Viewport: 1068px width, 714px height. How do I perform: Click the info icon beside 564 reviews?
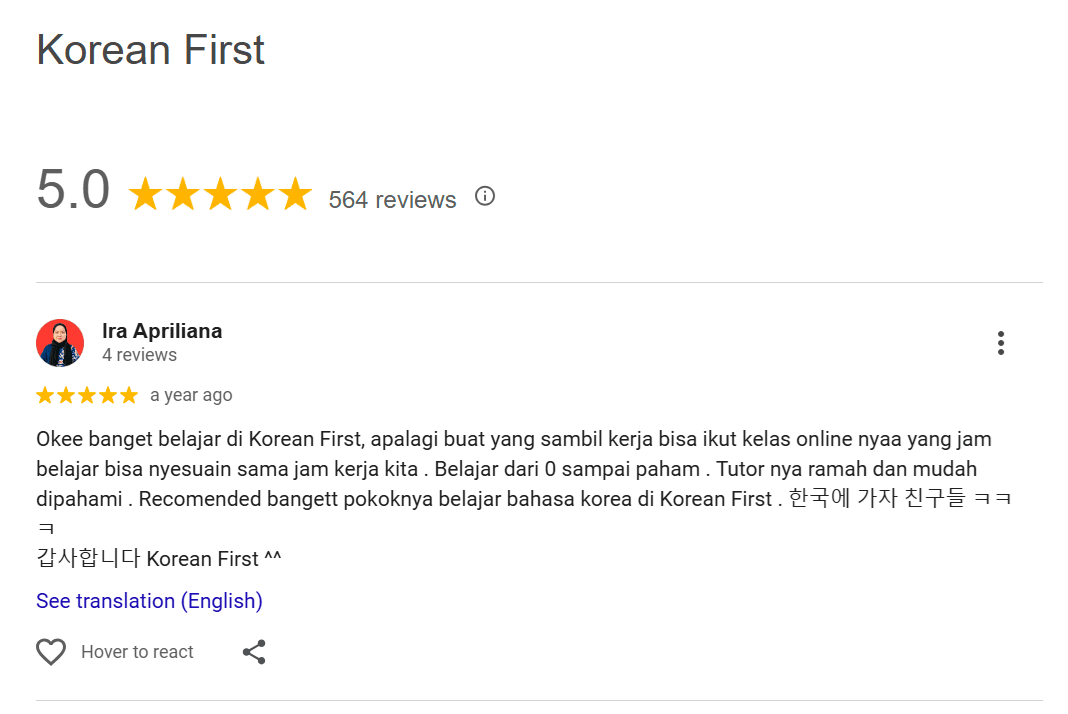pos(485,196)
